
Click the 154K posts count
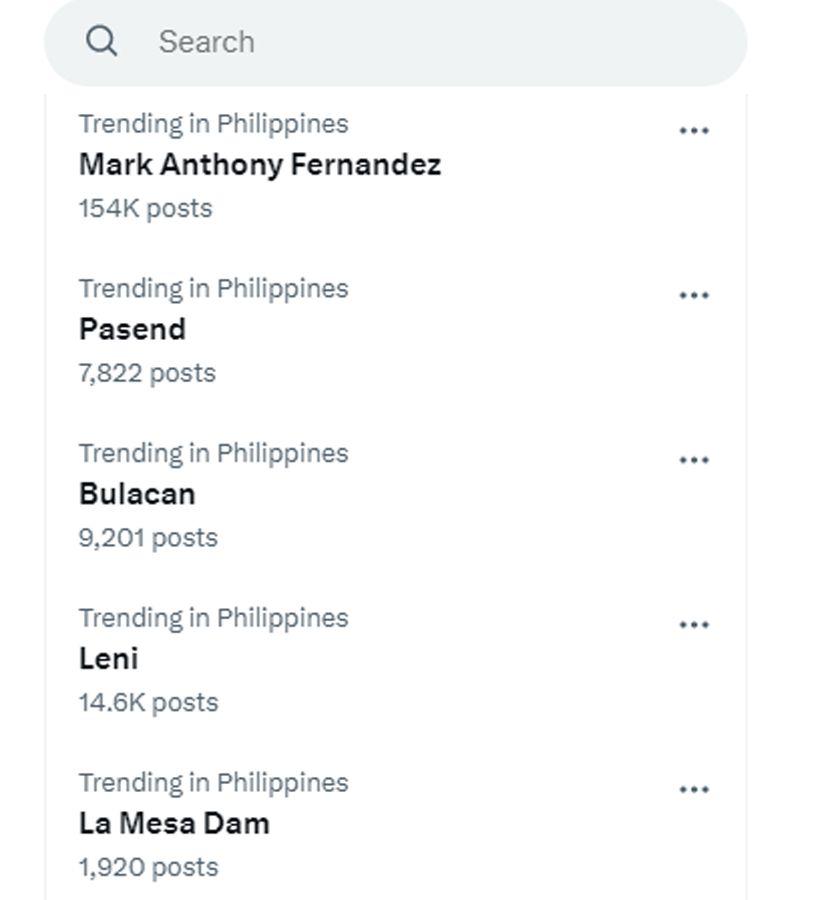[146, 208]
